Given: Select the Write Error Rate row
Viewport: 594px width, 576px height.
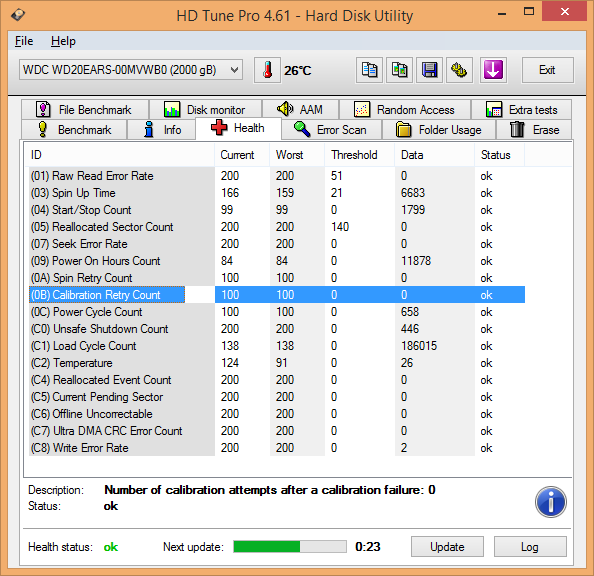Looking at the screenshot, I should pos(277,448).
